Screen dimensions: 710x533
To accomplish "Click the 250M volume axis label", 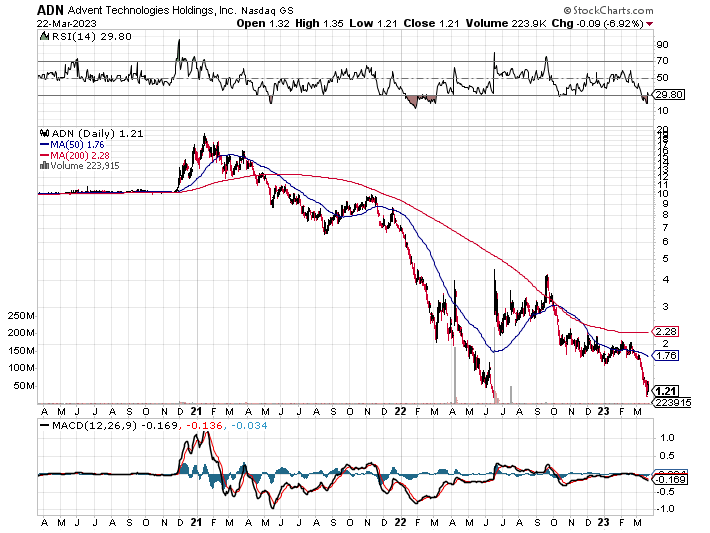I will [21, 316].
